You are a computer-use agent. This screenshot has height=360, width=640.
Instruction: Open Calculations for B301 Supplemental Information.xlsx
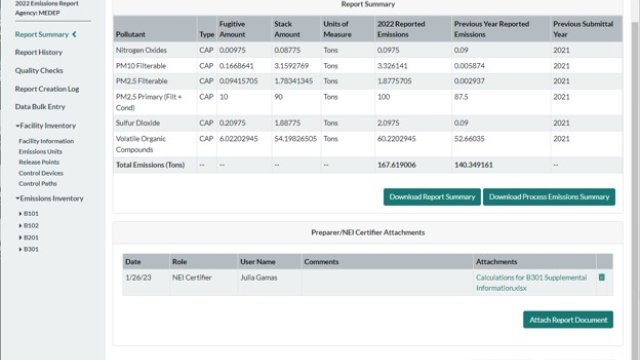click(x=531, y=282)
